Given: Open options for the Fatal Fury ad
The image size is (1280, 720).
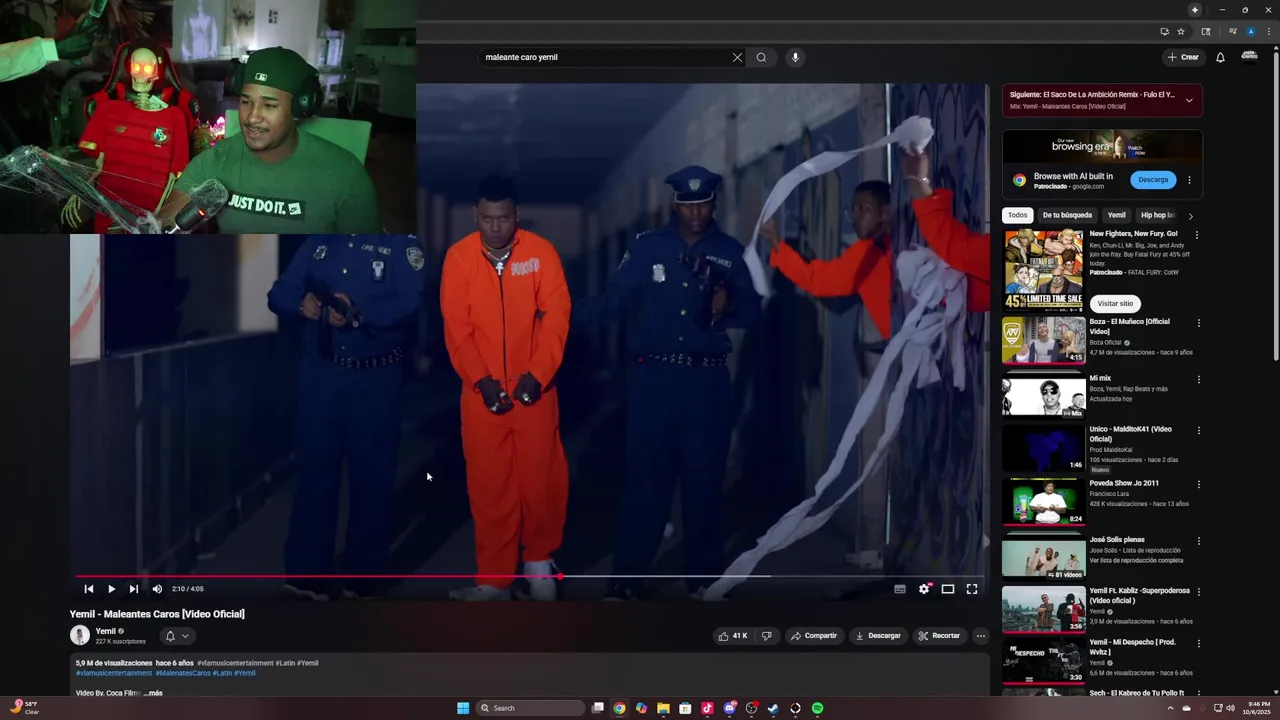Looking at the screenshot, I should click(x=1197, y=236).
